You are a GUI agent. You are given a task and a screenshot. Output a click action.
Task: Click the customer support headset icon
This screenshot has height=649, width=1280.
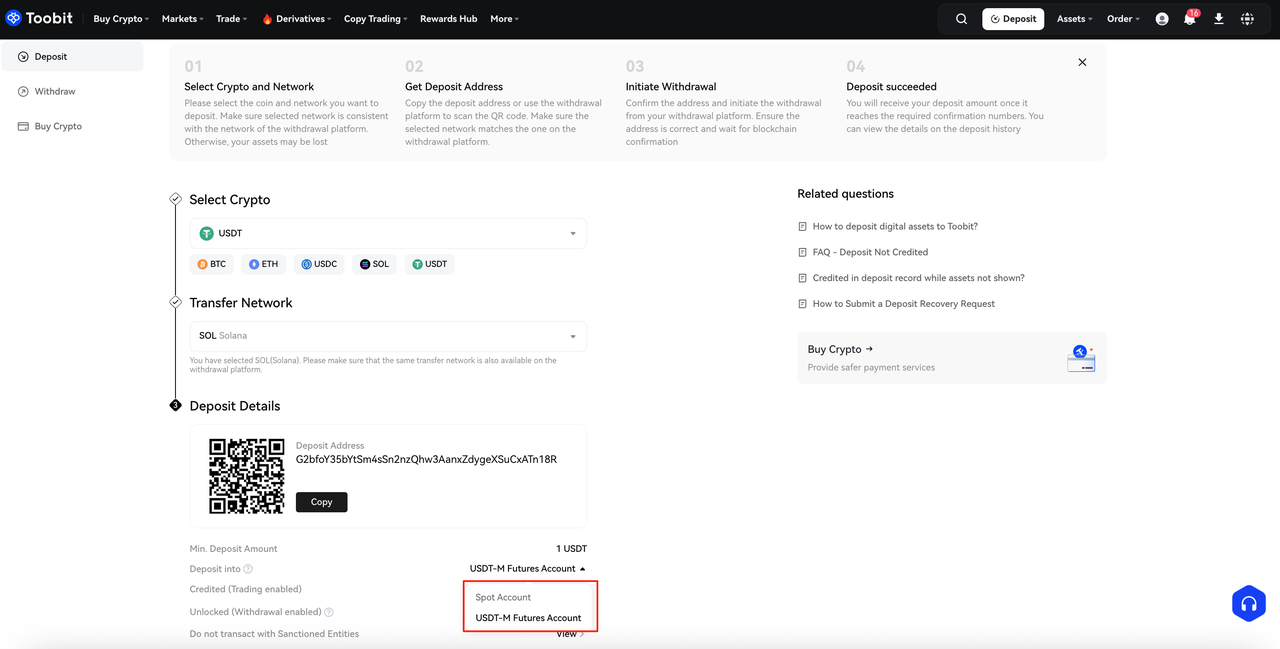[1248, 603]
